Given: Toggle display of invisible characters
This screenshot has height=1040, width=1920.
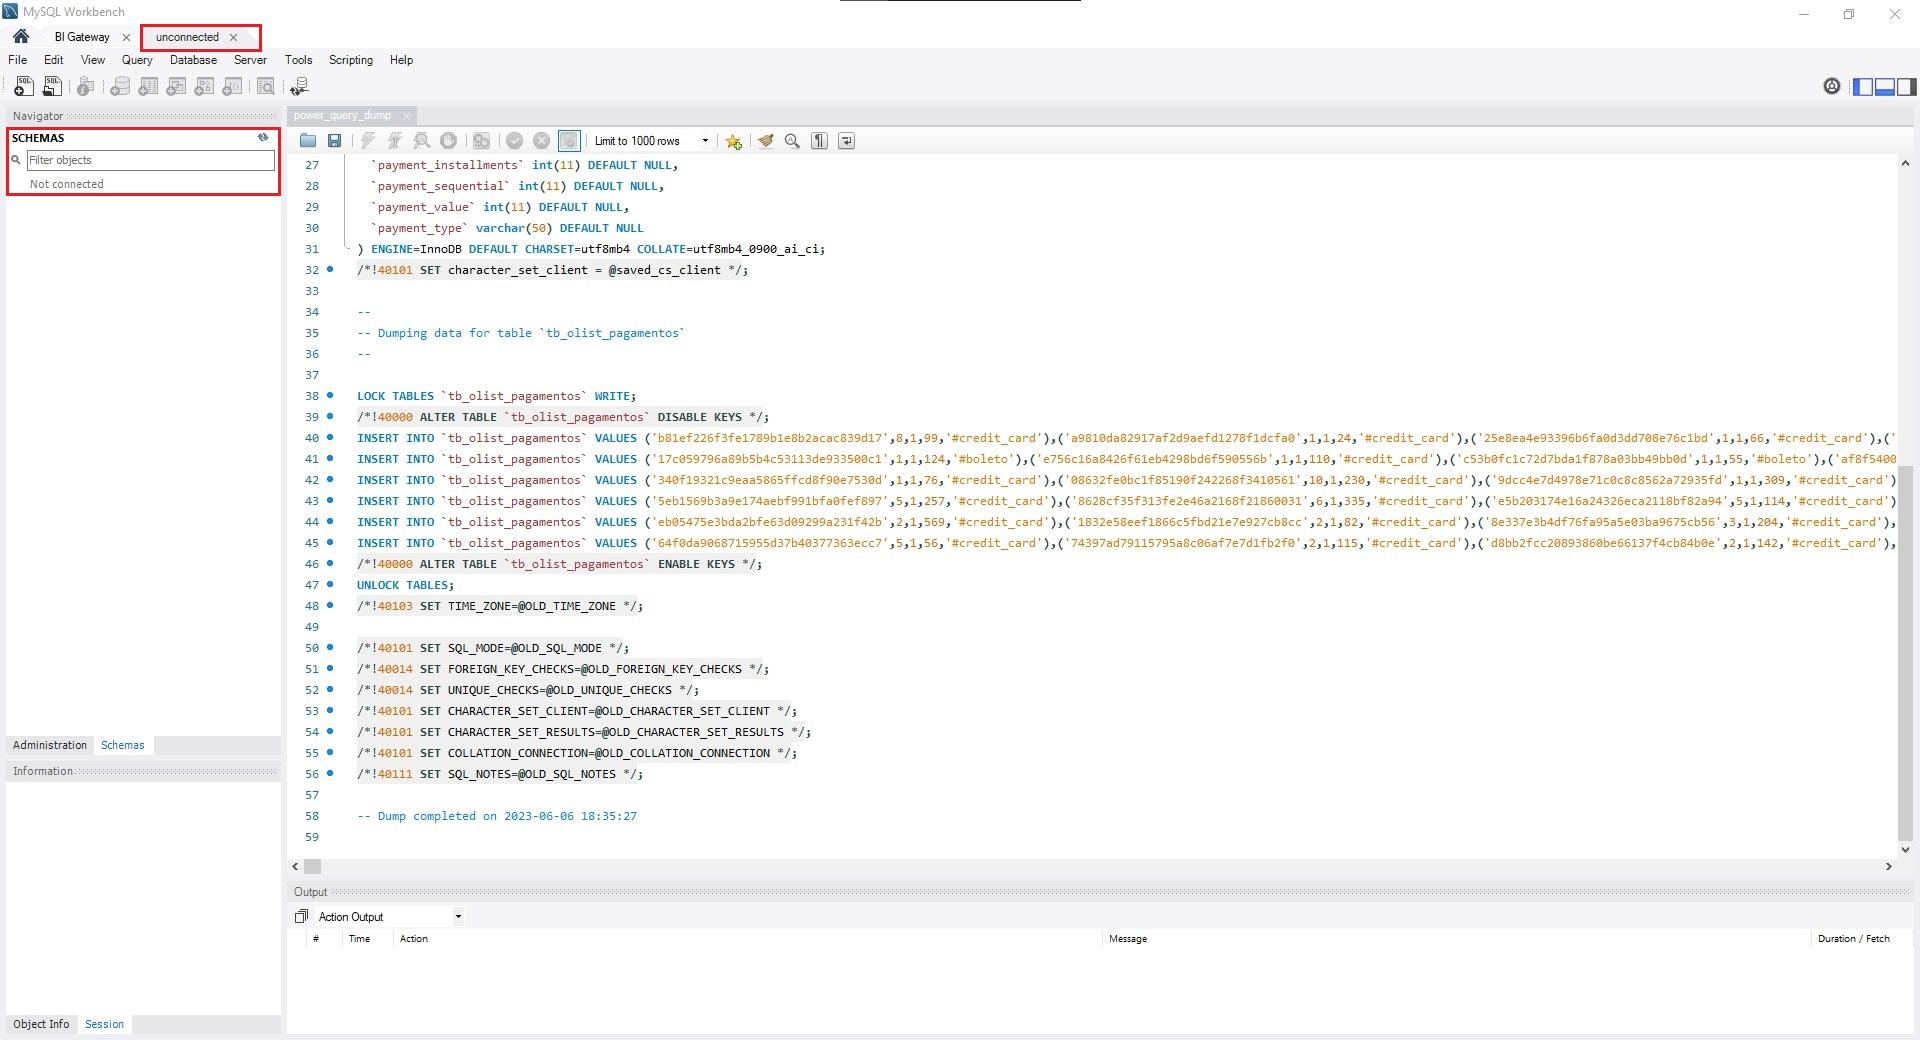Looking at the screenshot, I should (x=819, y=141).
